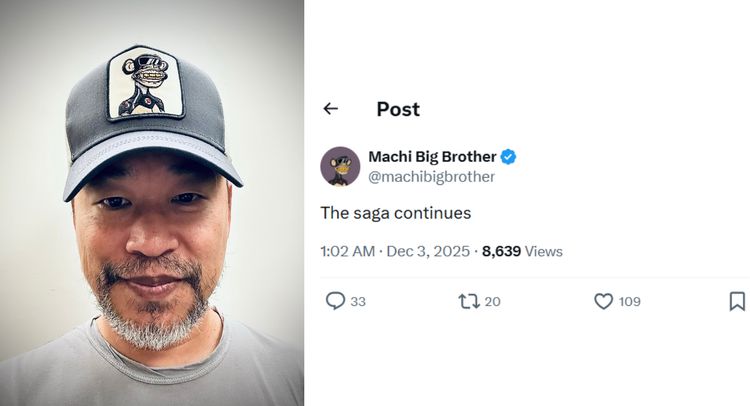
Task: Click the ape patch on the cap
Action: pos(146,84)
